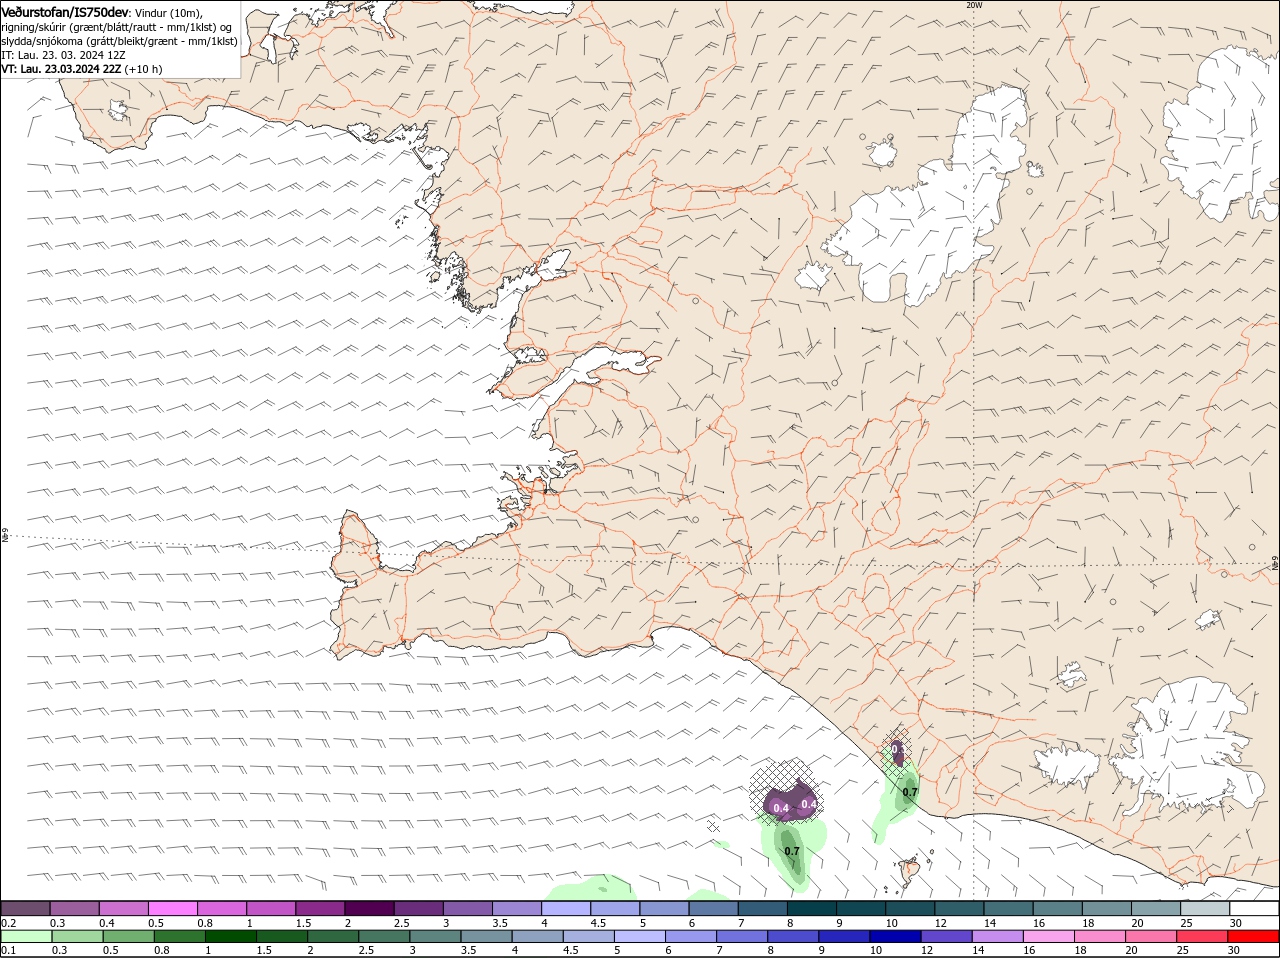Click the 25 label under the rain legend
This screenshot has width=1280, height=958.
(x=1183, y=950)
